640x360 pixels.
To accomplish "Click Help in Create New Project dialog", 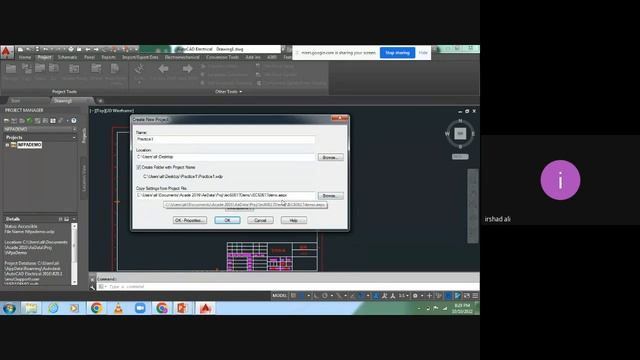I will tap(293, 220).
